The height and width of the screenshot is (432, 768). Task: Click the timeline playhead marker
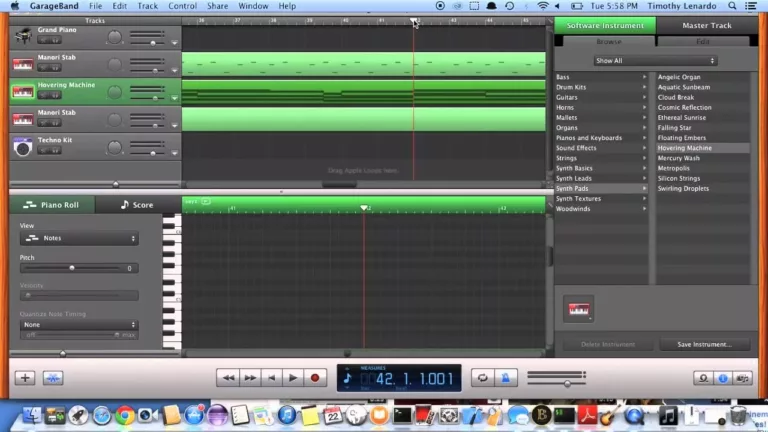(414, 20)
